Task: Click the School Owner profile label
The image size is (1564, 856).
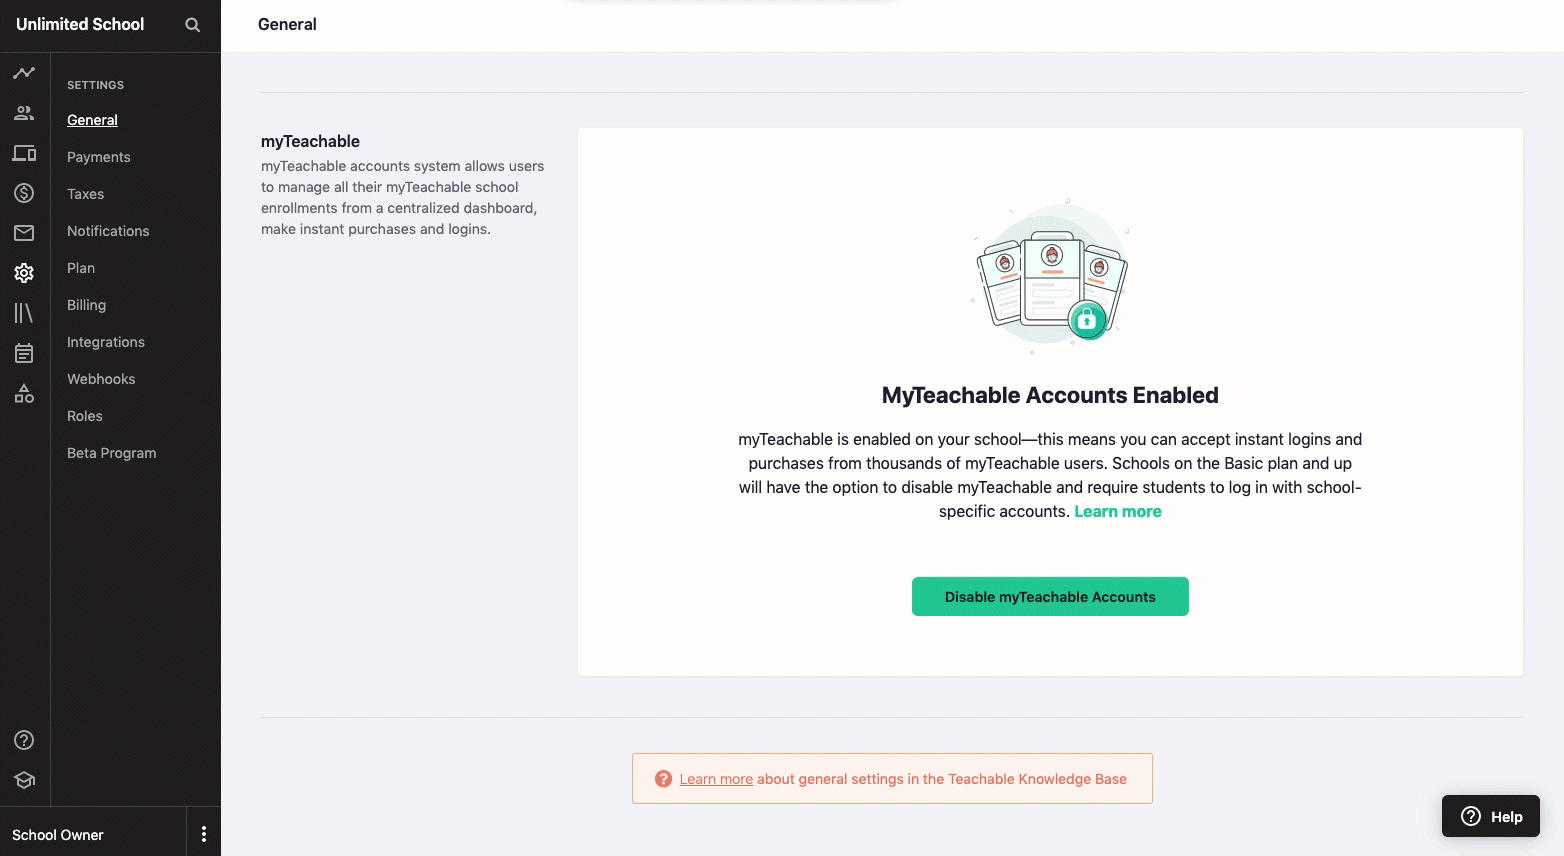Action: point(58,835)
